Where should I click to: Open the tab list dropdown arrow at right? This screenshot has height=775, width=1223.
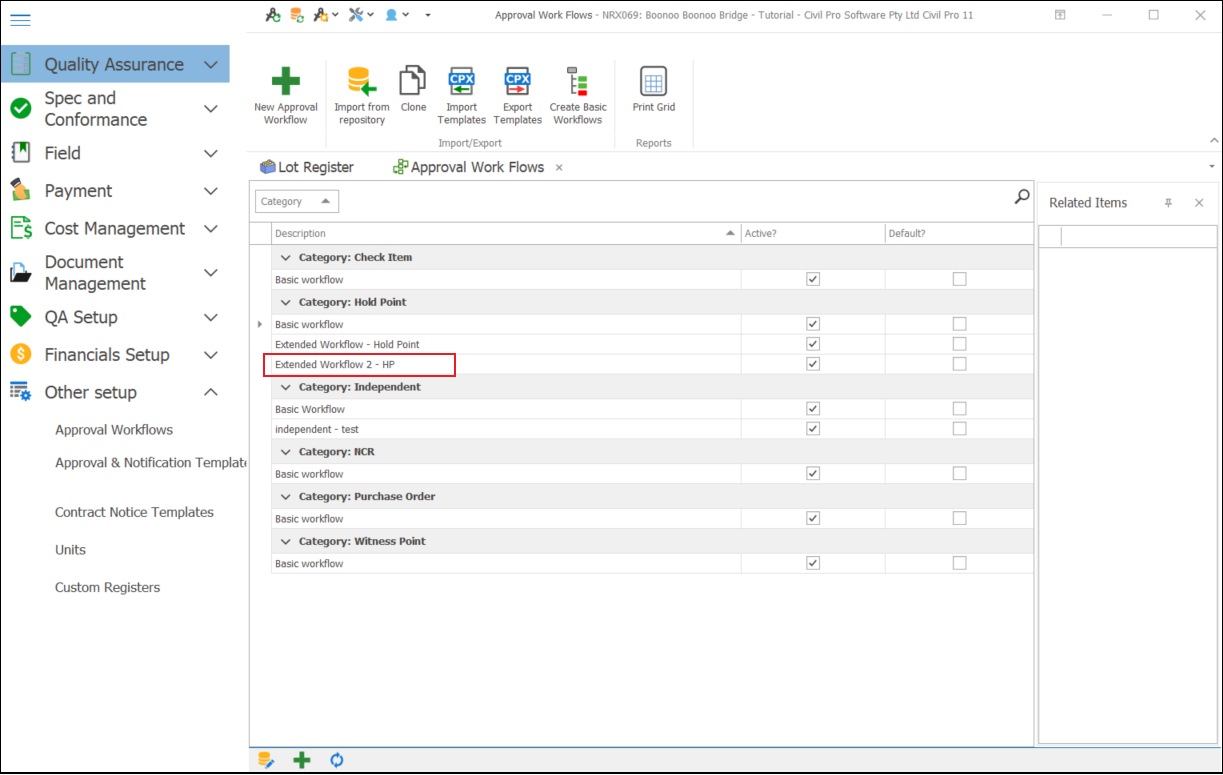1212,166
